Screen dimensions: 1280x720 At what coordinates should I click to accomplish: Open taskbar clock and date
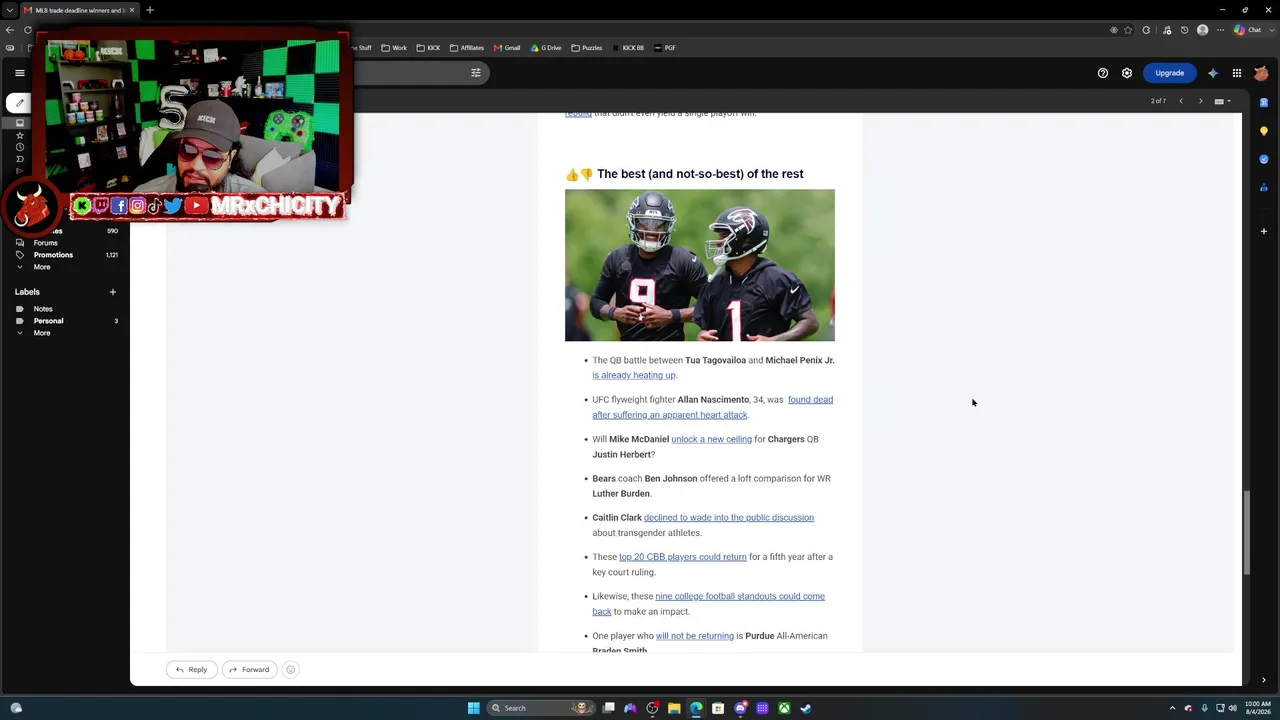(1257, 708)
